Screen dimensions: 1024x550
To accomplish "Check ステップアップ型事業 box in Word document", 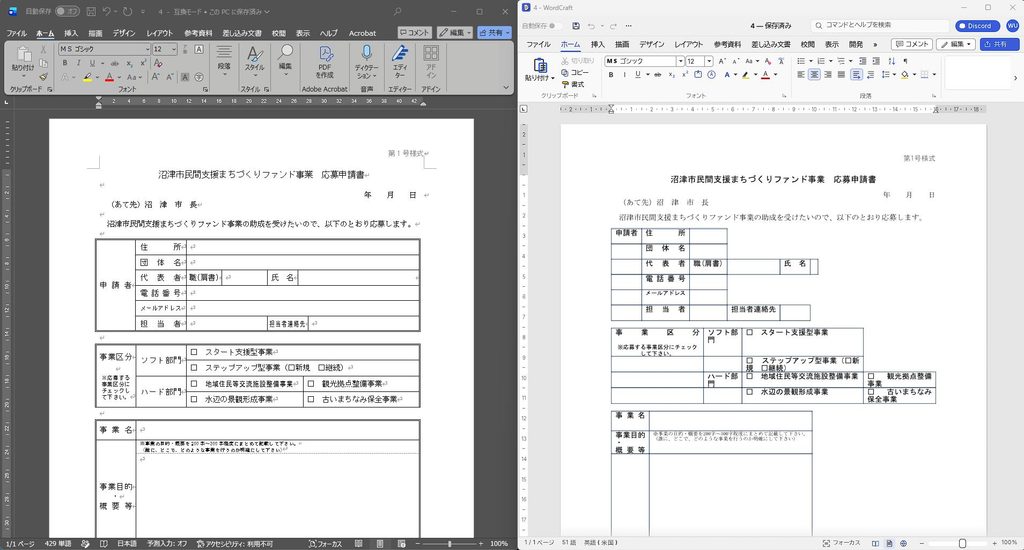I will pos(194,368).
